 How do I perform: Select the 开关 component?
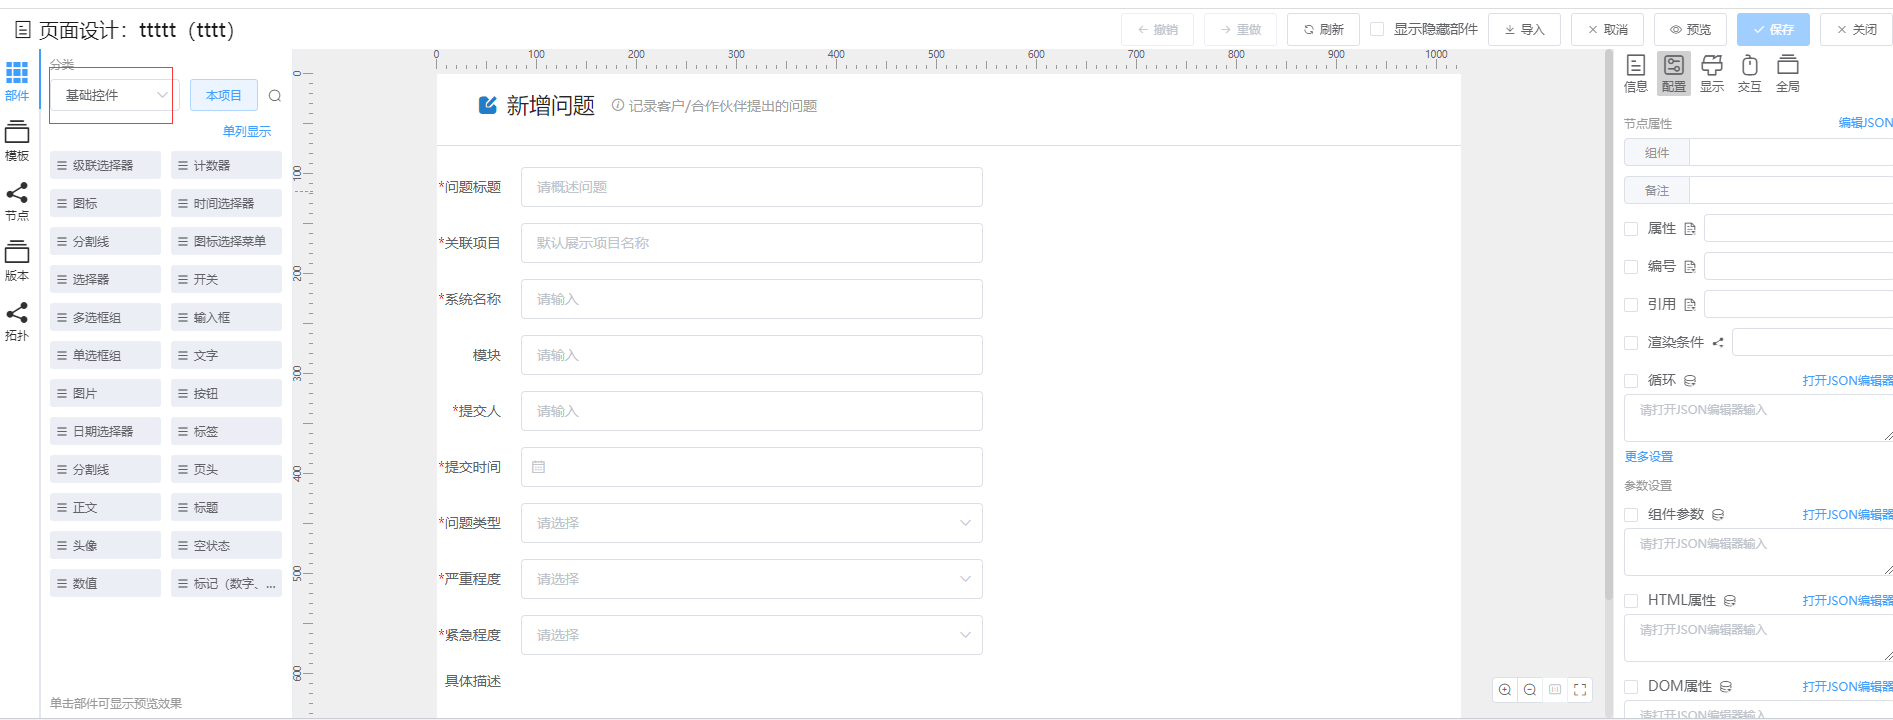(226, 279)
